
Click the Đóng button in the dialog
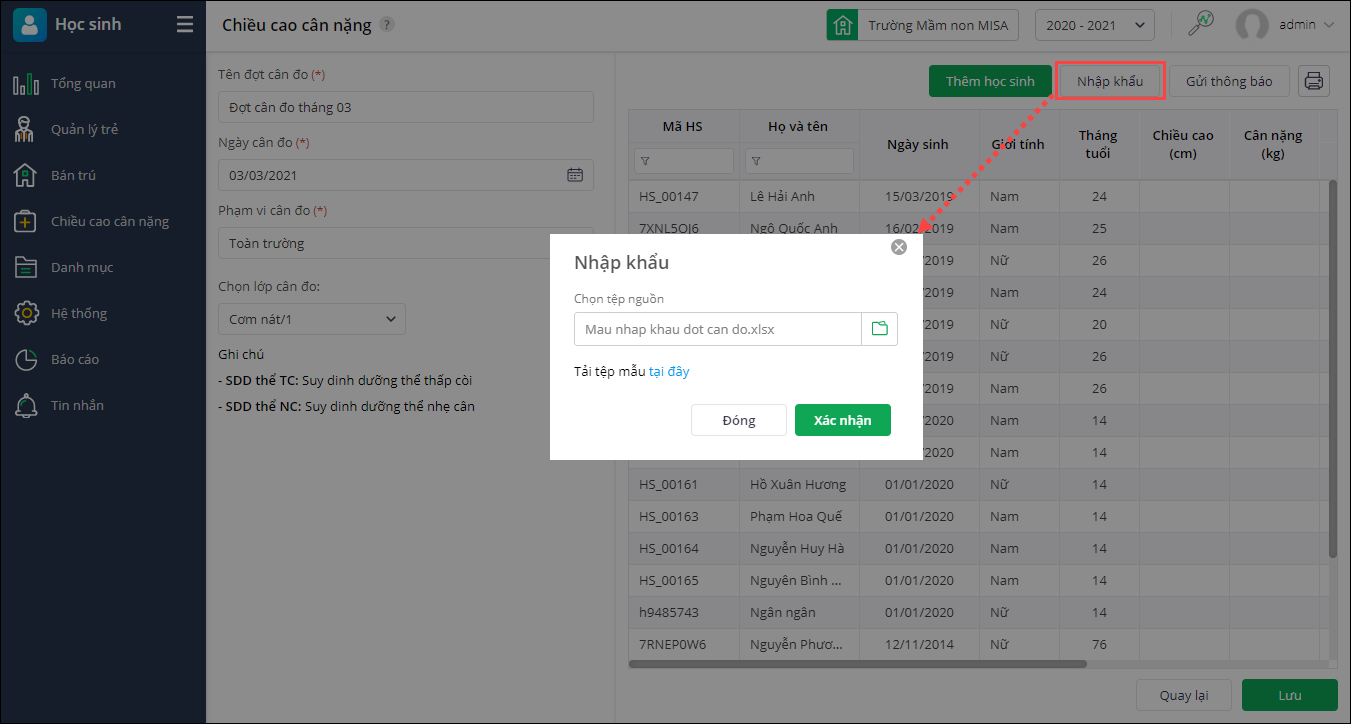(738, 420)
